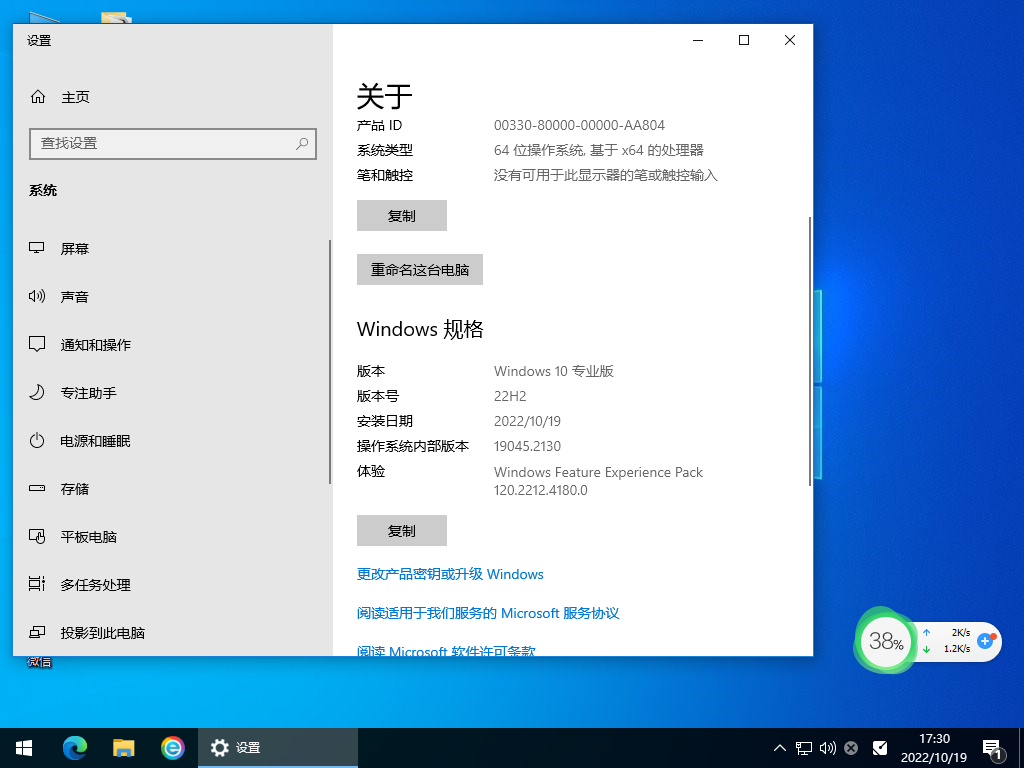Click the network icon in system tray
Screen dimensions: 1024x768
coord(802,747)
